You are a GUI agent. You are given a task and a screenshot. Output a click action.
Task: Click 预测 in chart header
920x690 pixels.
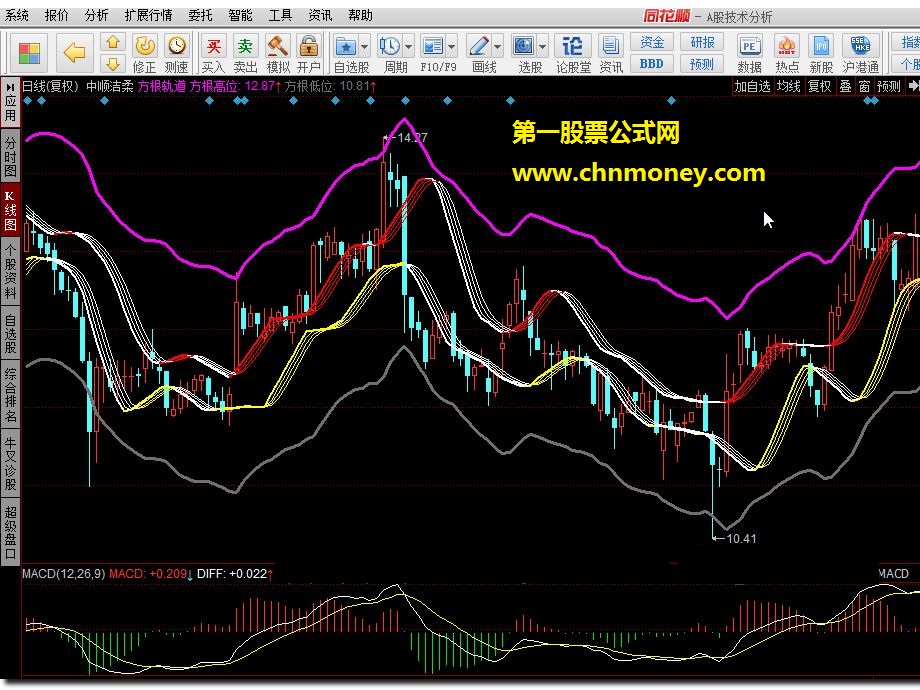[x=888, y=86]
